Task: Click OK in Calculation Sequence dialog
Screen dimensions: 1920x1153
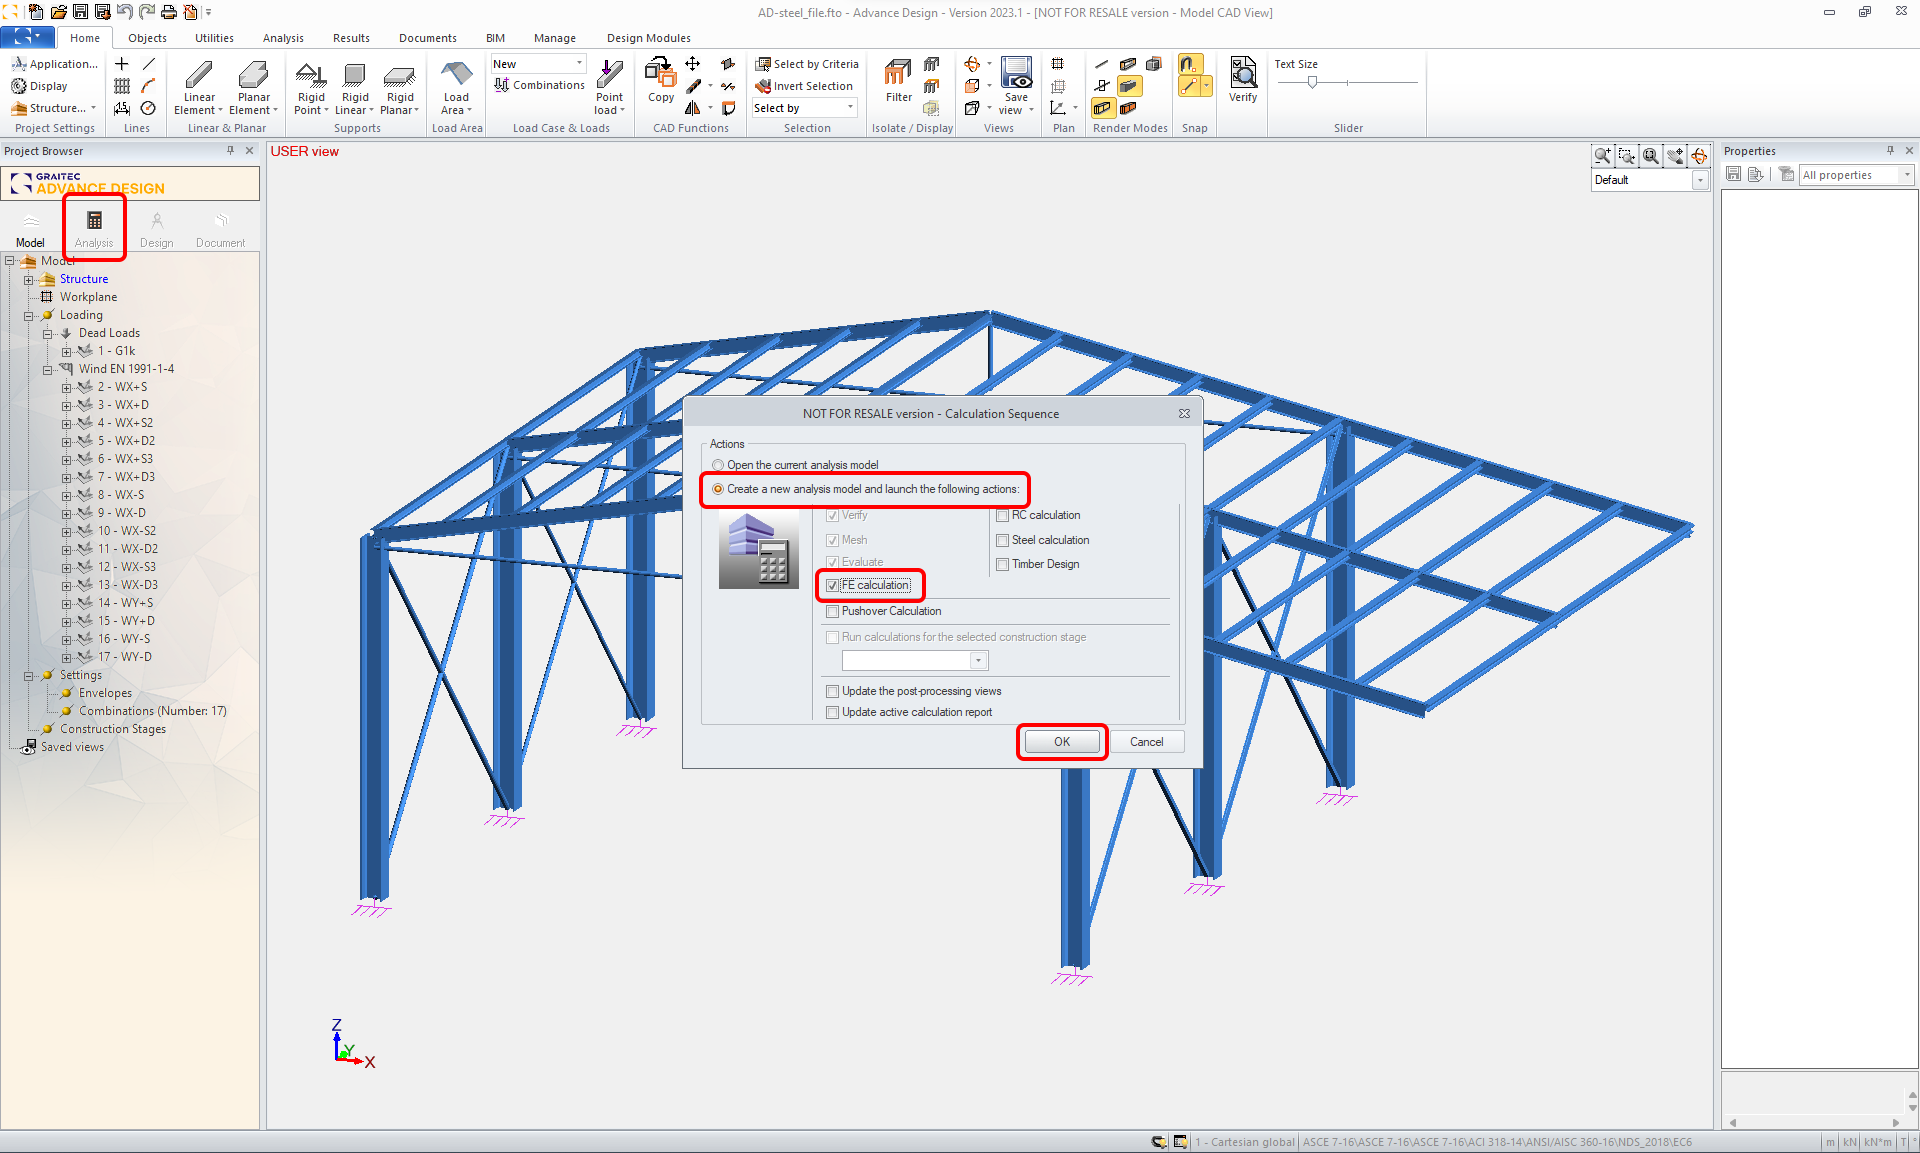Action: coord(1061,742)
